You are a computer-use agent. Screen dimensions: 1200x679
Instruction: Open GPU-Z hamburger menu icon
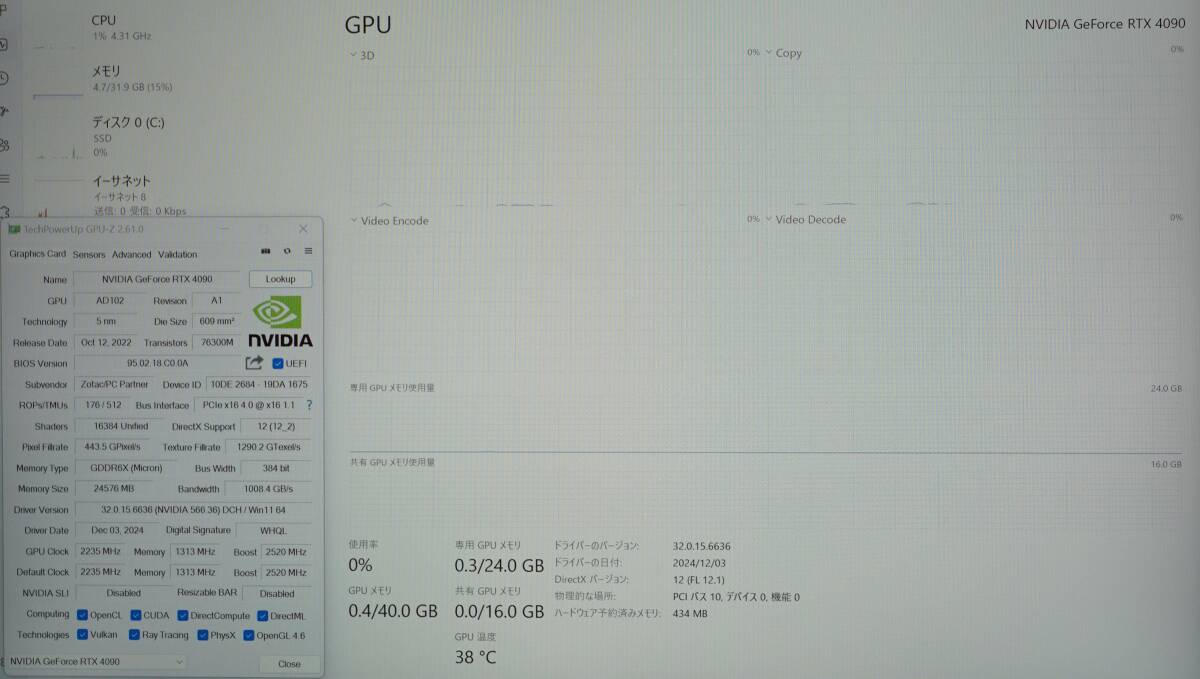[x=308, y=251]
